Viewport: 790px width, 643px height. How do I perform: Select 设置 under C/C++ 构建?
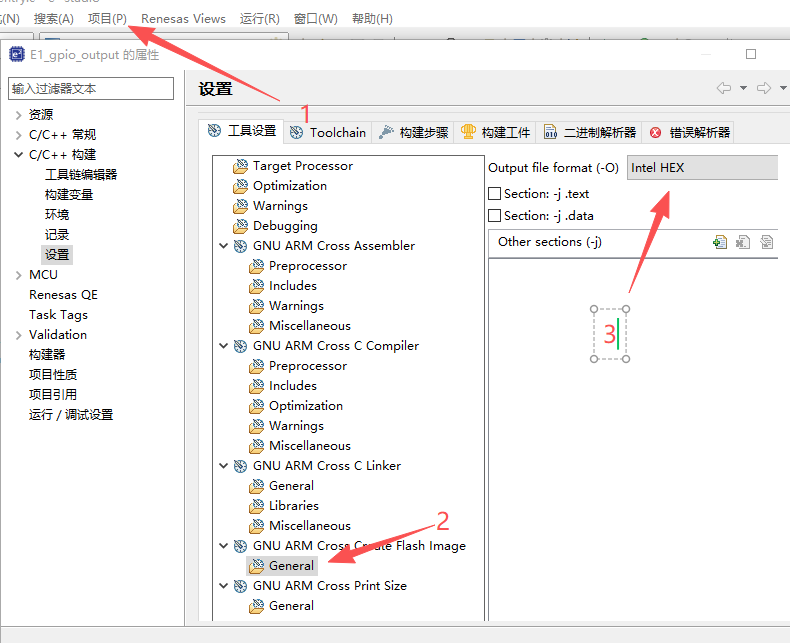pyautogui.click(x=57, y=254)
